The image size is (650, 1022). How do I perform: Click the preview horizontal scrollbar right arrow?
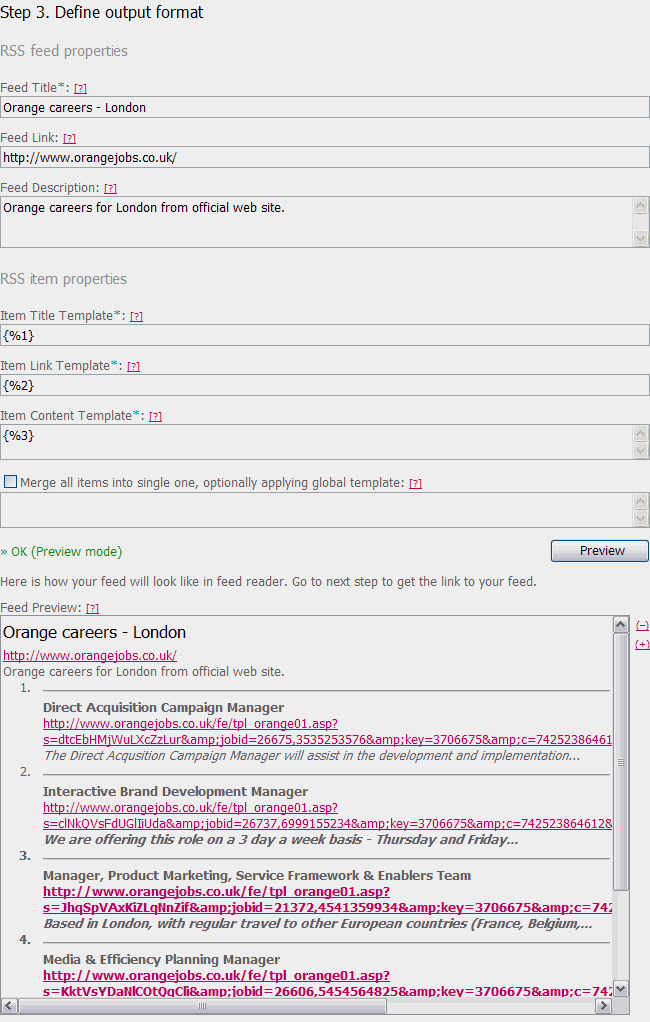[604, 1005]
